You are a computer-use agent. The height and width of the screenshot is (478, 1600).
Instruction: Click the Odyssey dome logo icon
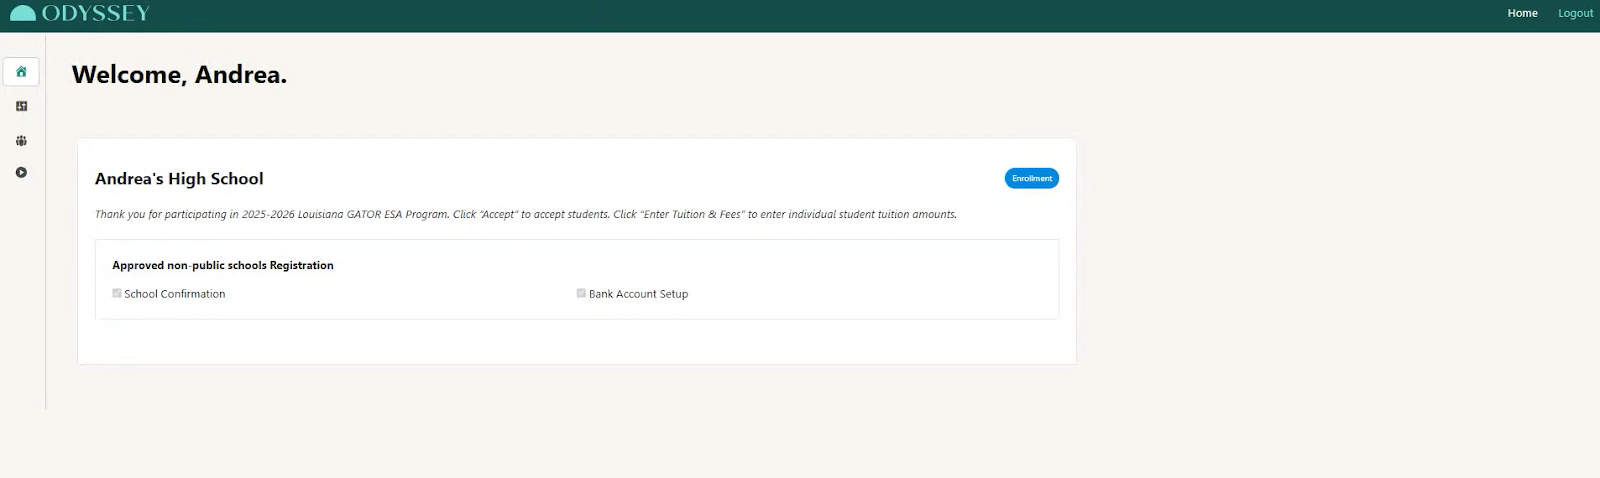coord(22,13)
